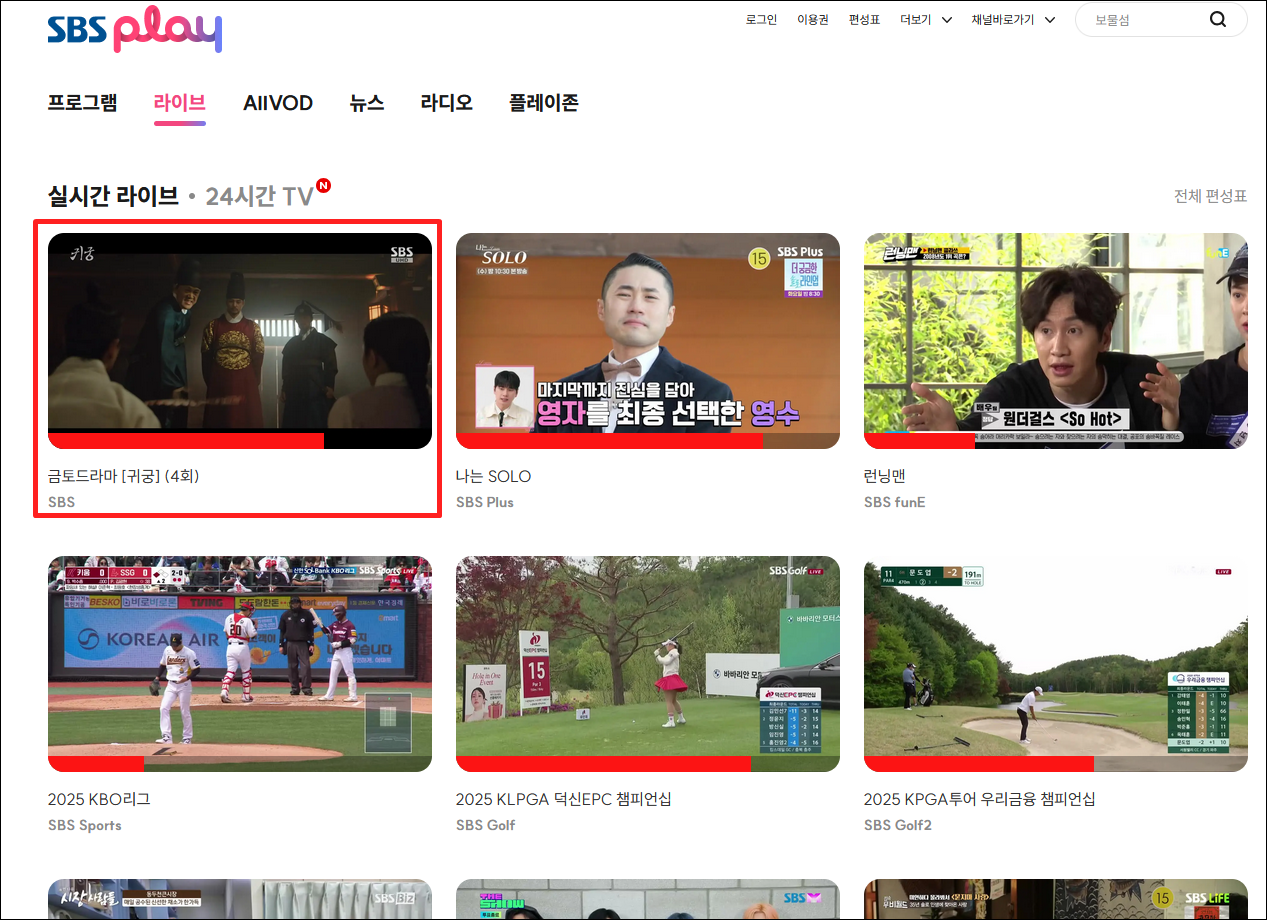
Task: Click the SBS Golf channel label under KLPGA
Action: [486, 825]
